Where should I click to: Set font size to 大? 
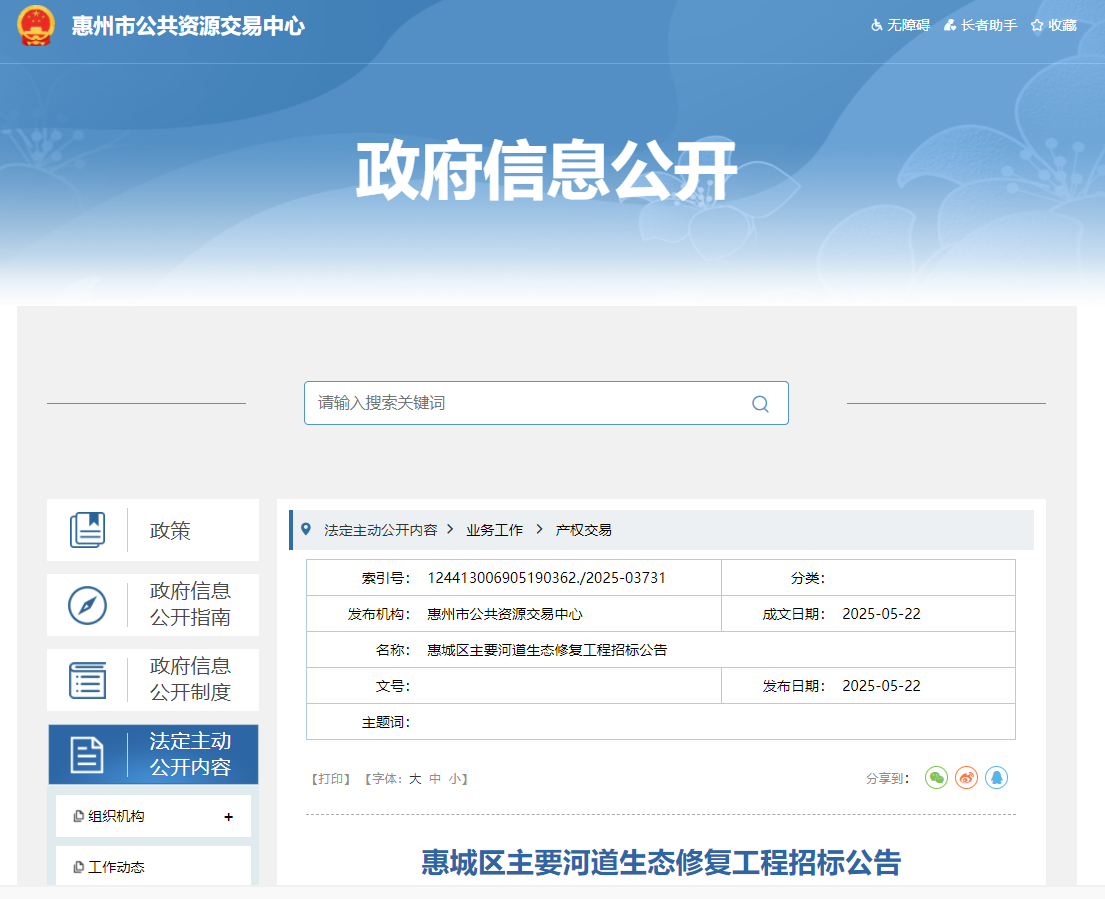[415, 778]
